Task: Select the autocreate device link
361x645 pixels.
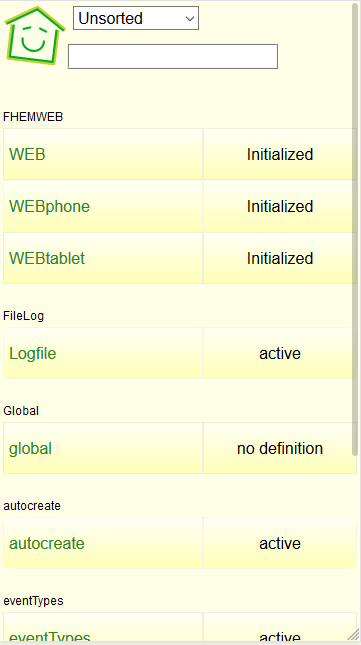Action: tap(46, 543)
